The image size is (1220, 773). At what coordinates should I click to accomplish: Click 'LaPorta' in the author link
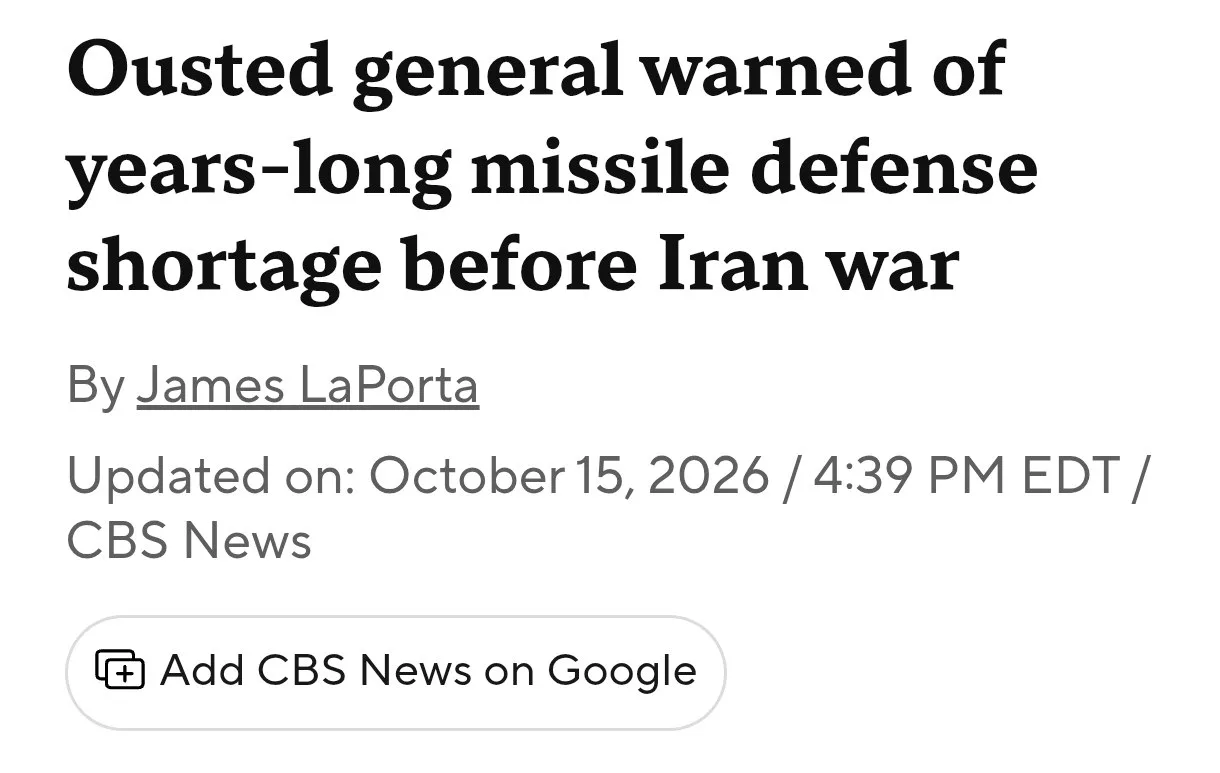[x=389, y=385]
